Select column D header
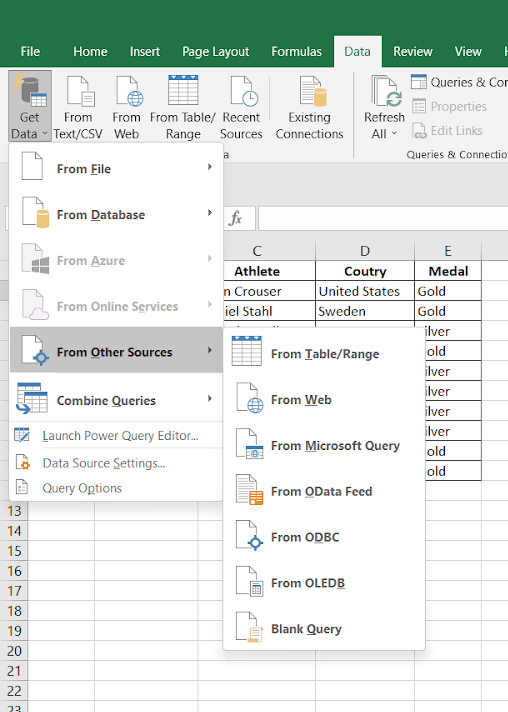The width and height of the screenshot is (508, 712). coord(365,251)
